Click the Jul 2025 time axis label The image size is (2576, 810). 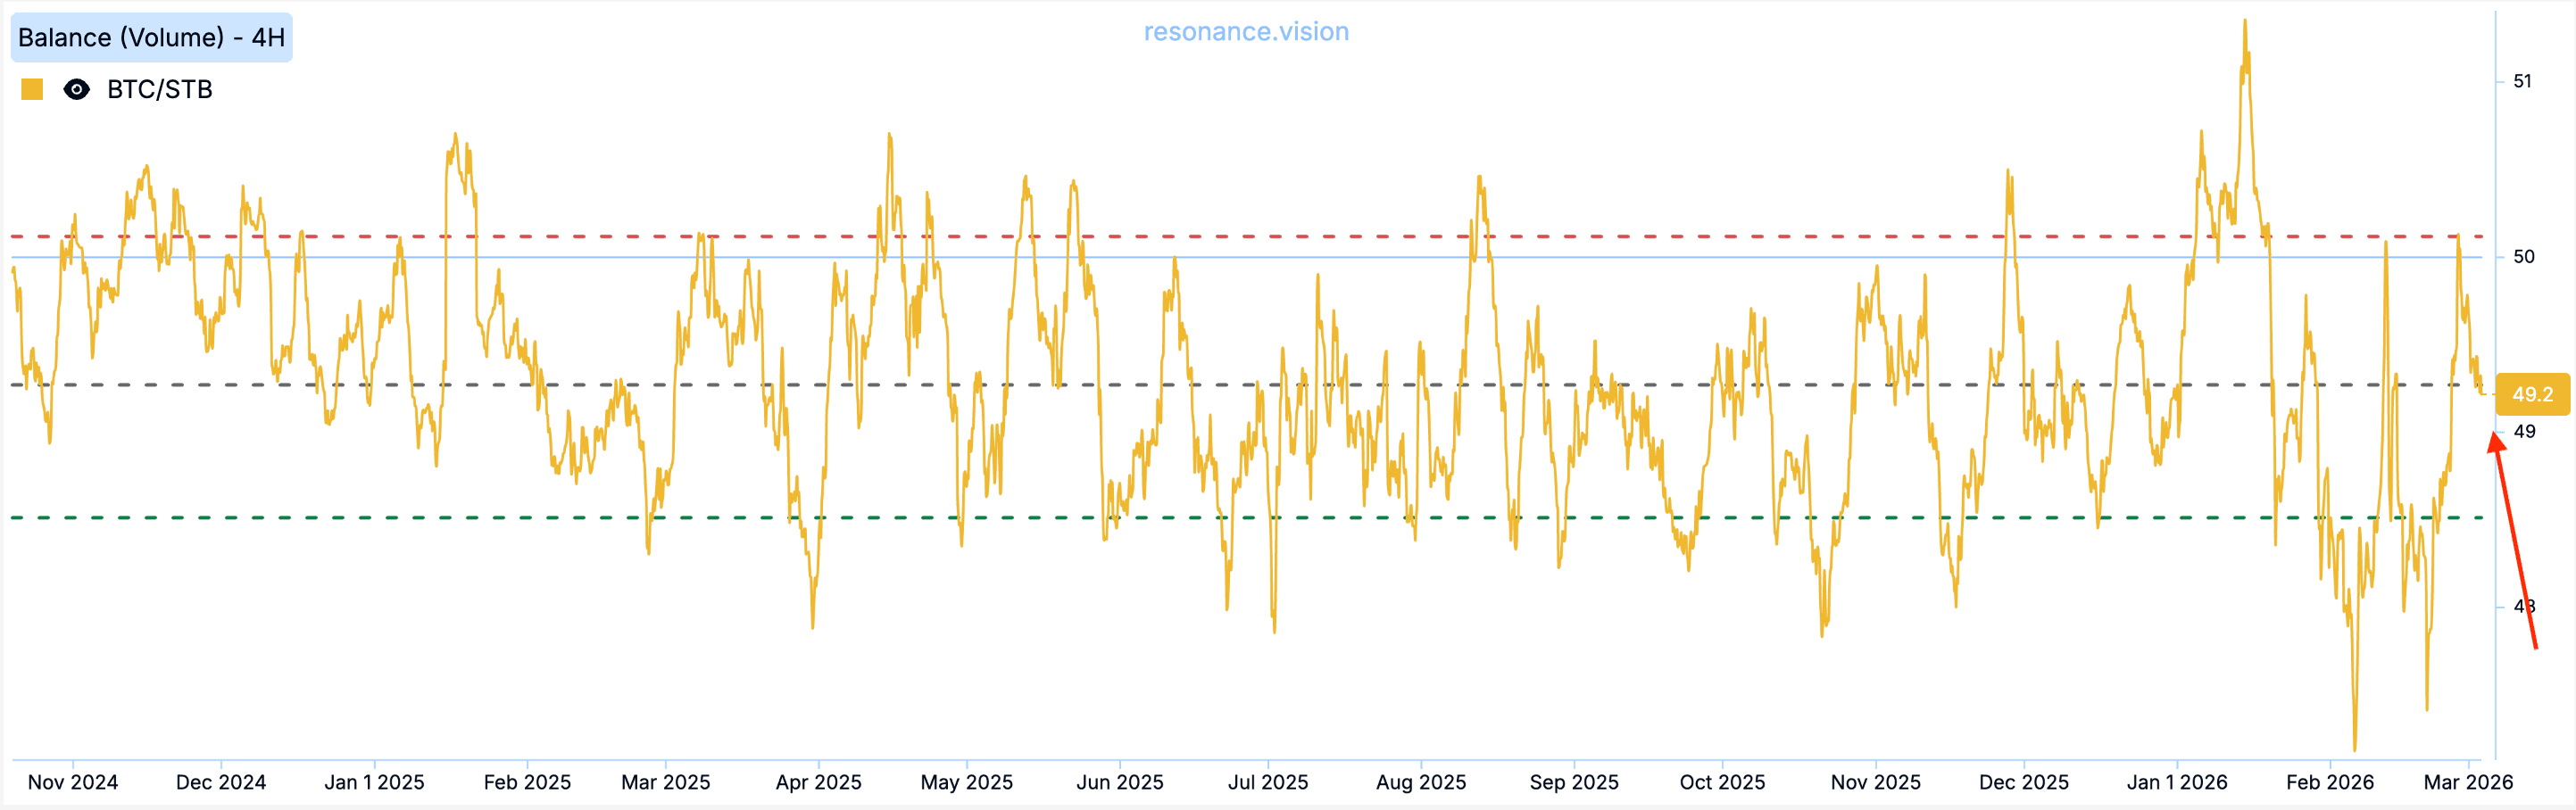[1267, 782]
